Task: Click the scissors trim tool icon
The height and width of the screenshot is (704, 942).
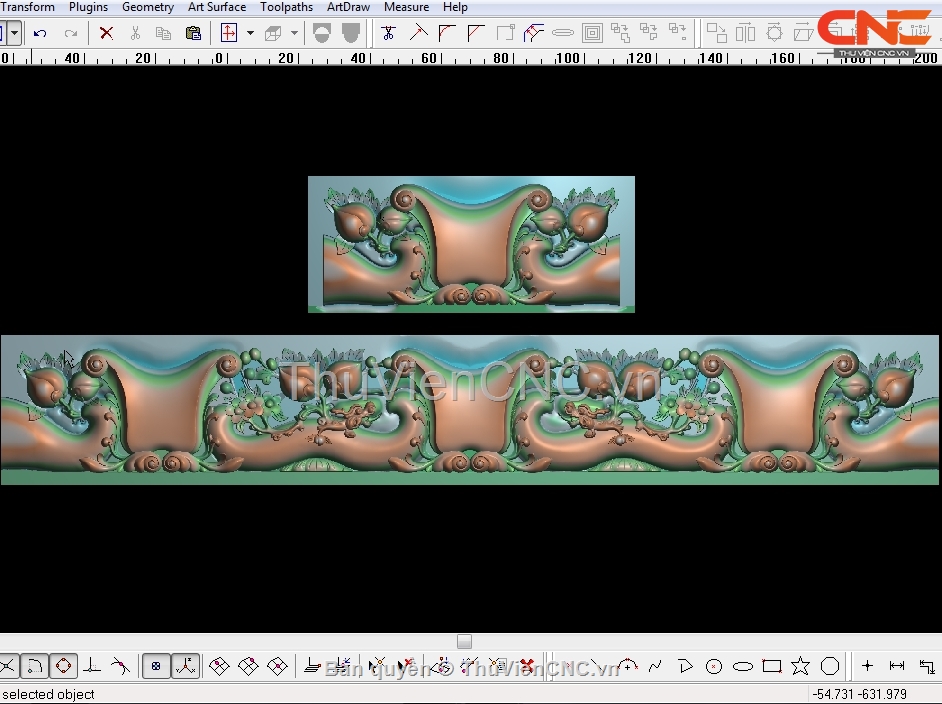Action: tap(388, 33)
